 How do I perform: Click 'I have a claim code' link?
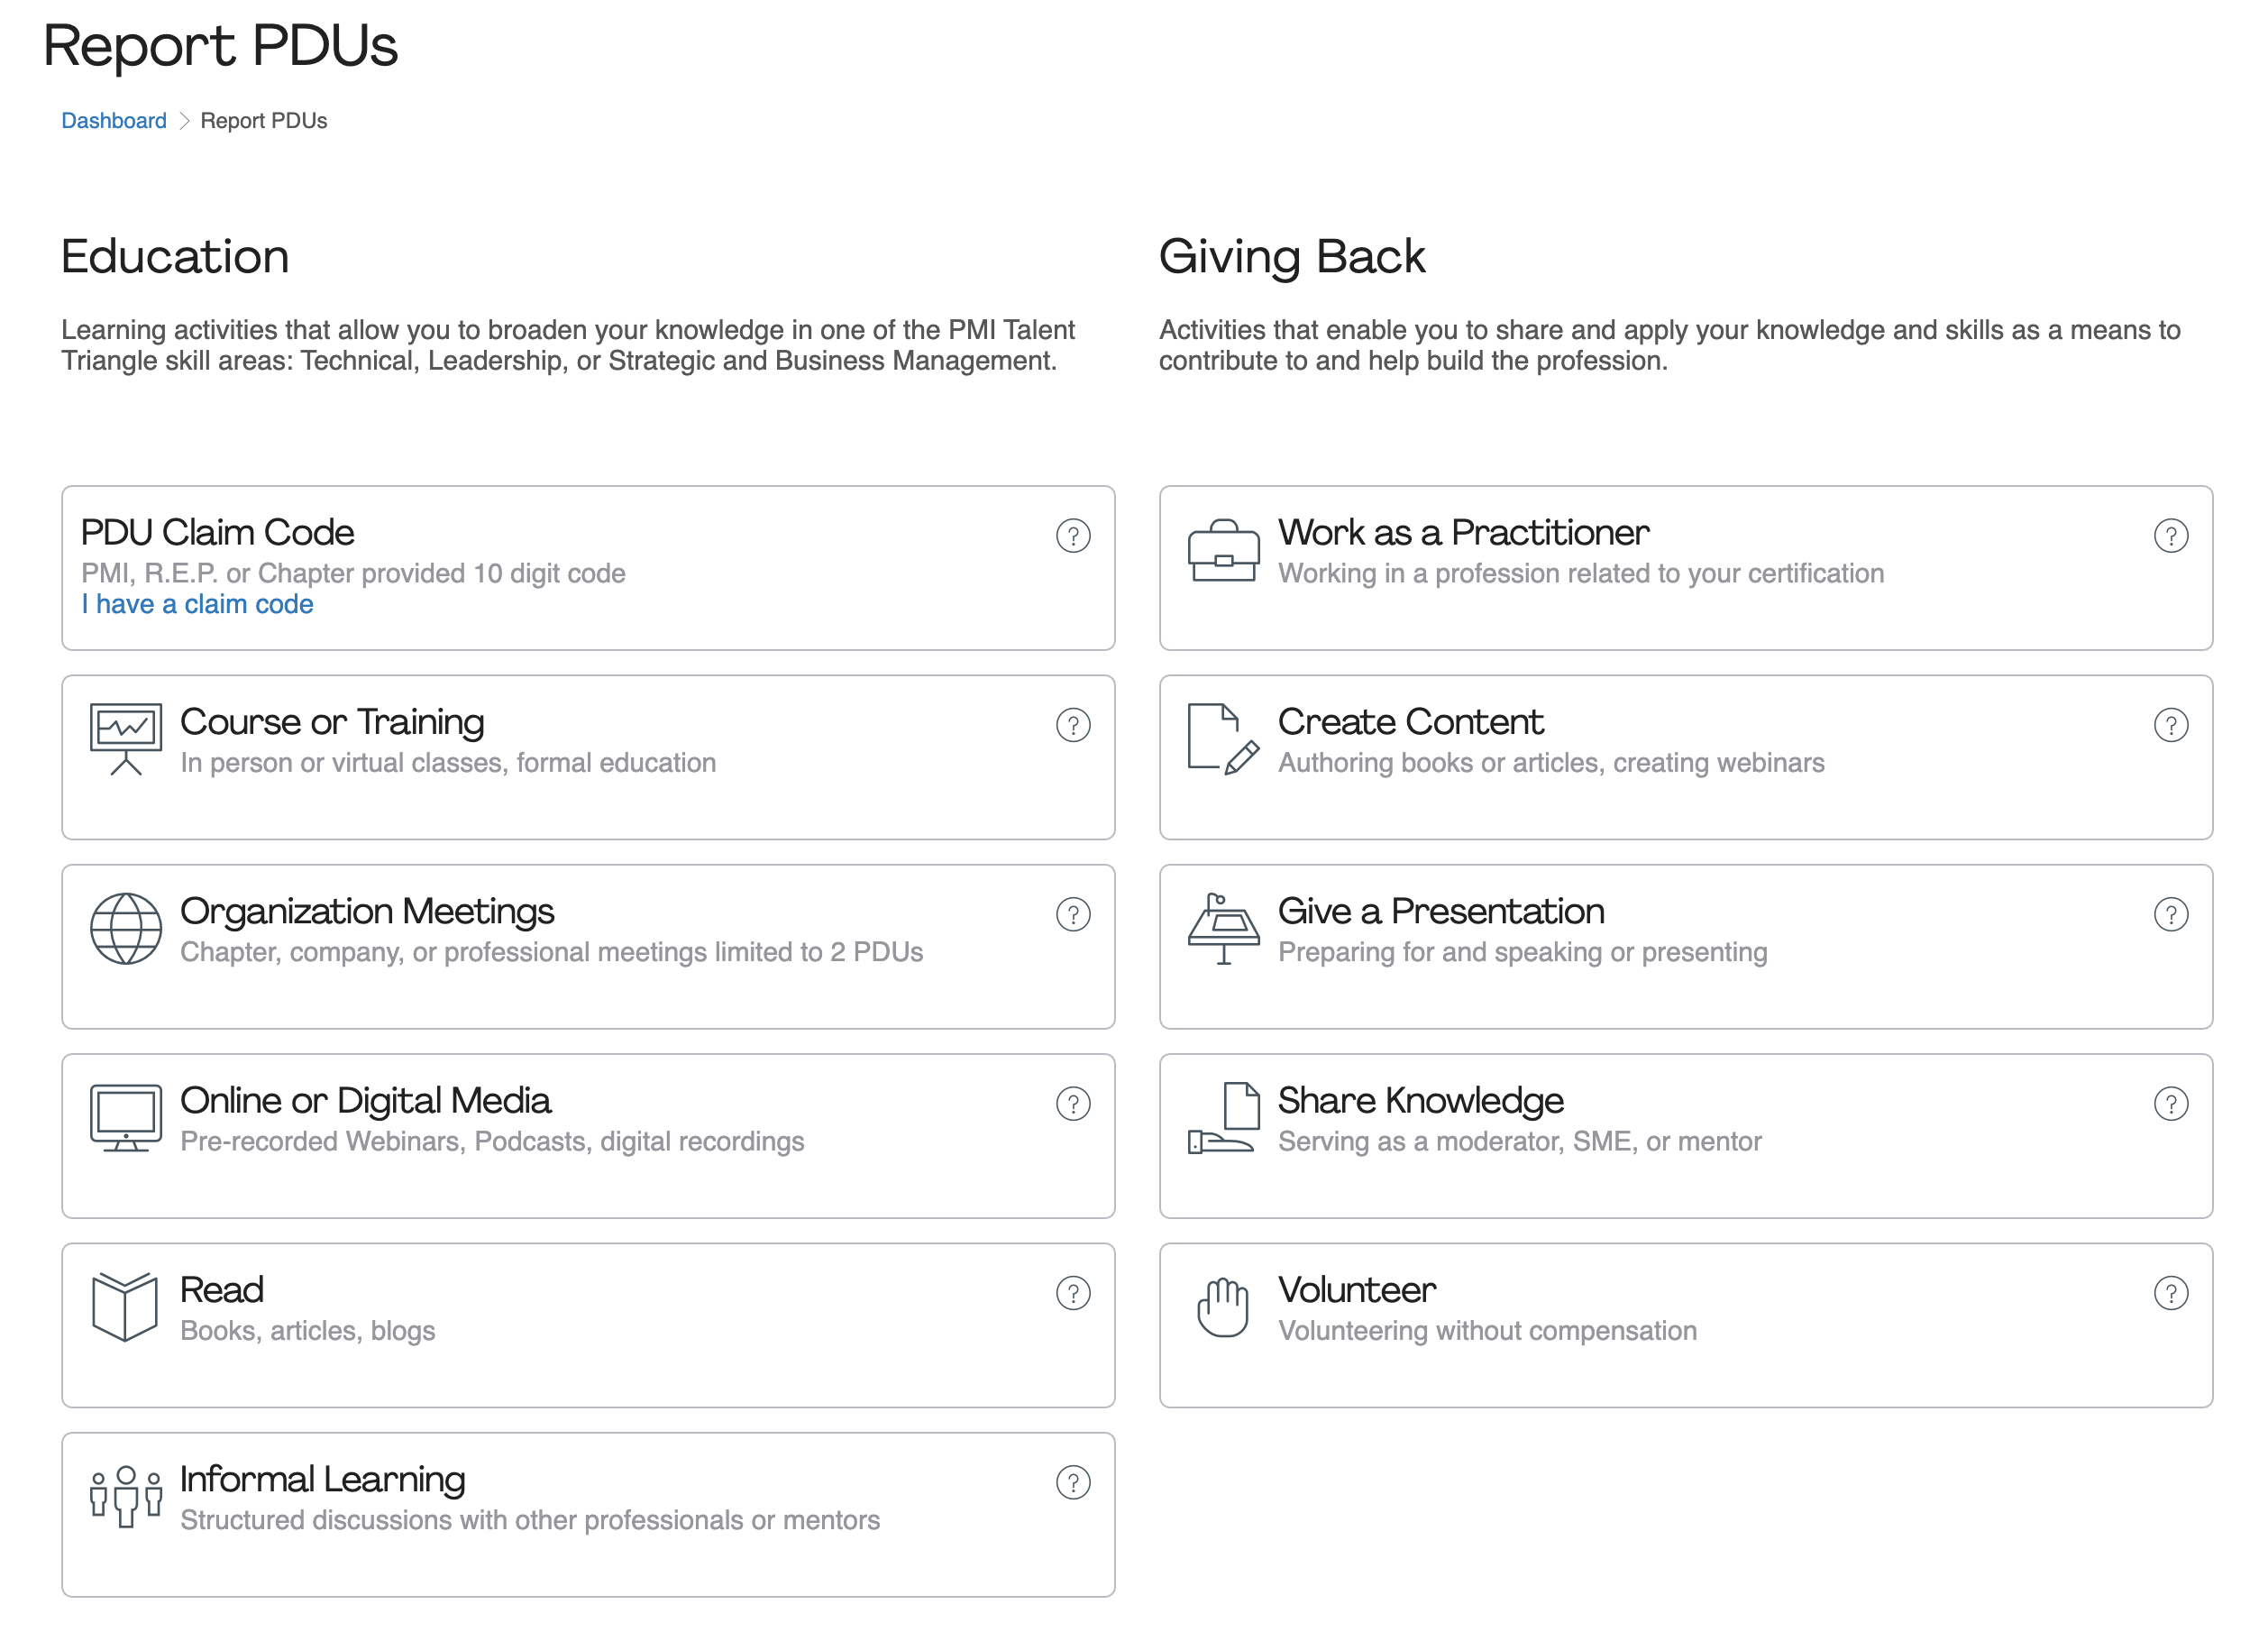(198, 604)
